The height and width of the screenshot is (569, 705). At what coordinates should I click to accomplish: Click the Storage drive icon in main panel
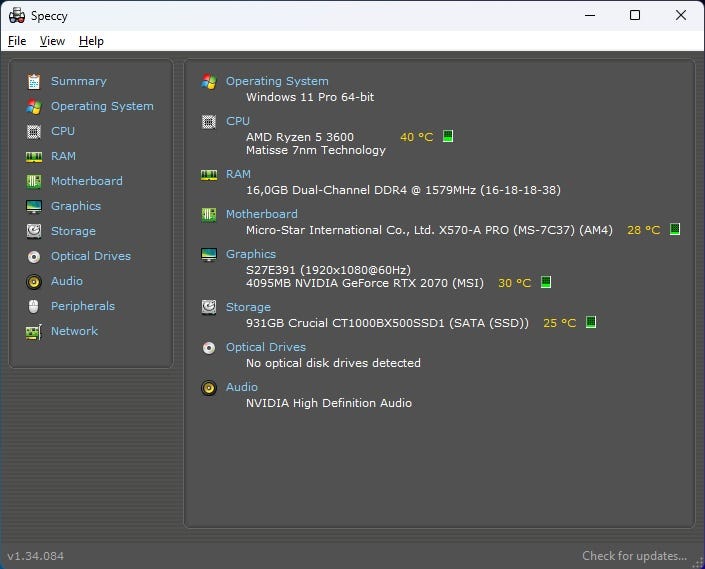209,307
